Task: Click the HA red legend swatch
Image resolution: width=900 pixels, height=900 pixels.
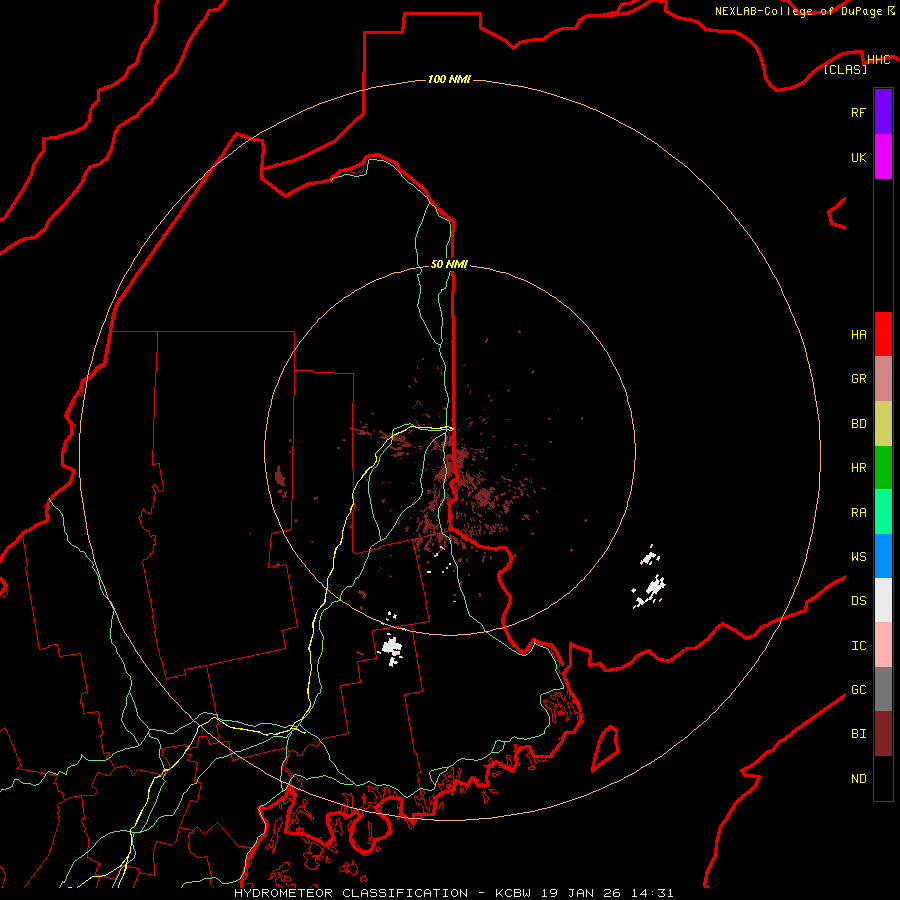Action: pyautogui.click(x=883, y=334)
